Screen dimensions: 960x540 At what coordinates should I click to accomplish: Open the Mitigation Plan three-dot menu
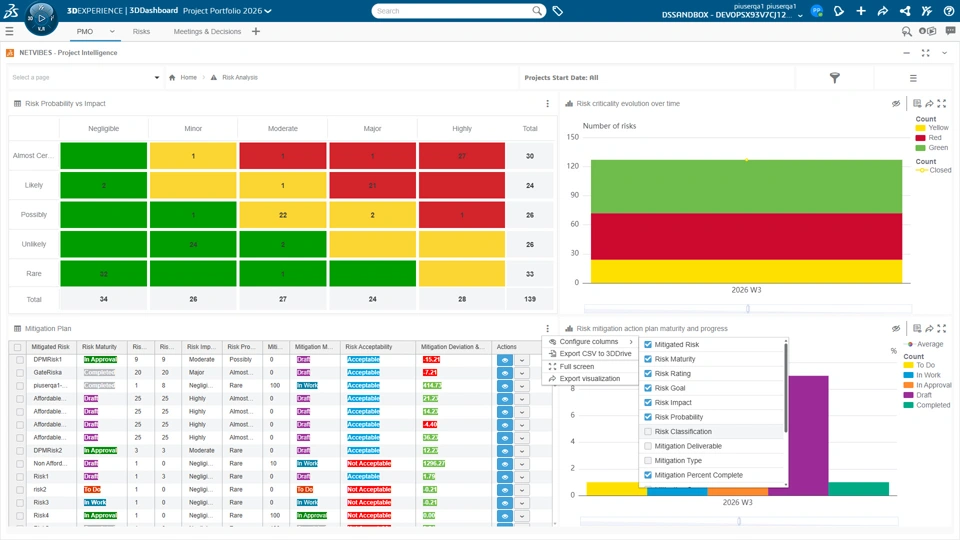point(547,329)
